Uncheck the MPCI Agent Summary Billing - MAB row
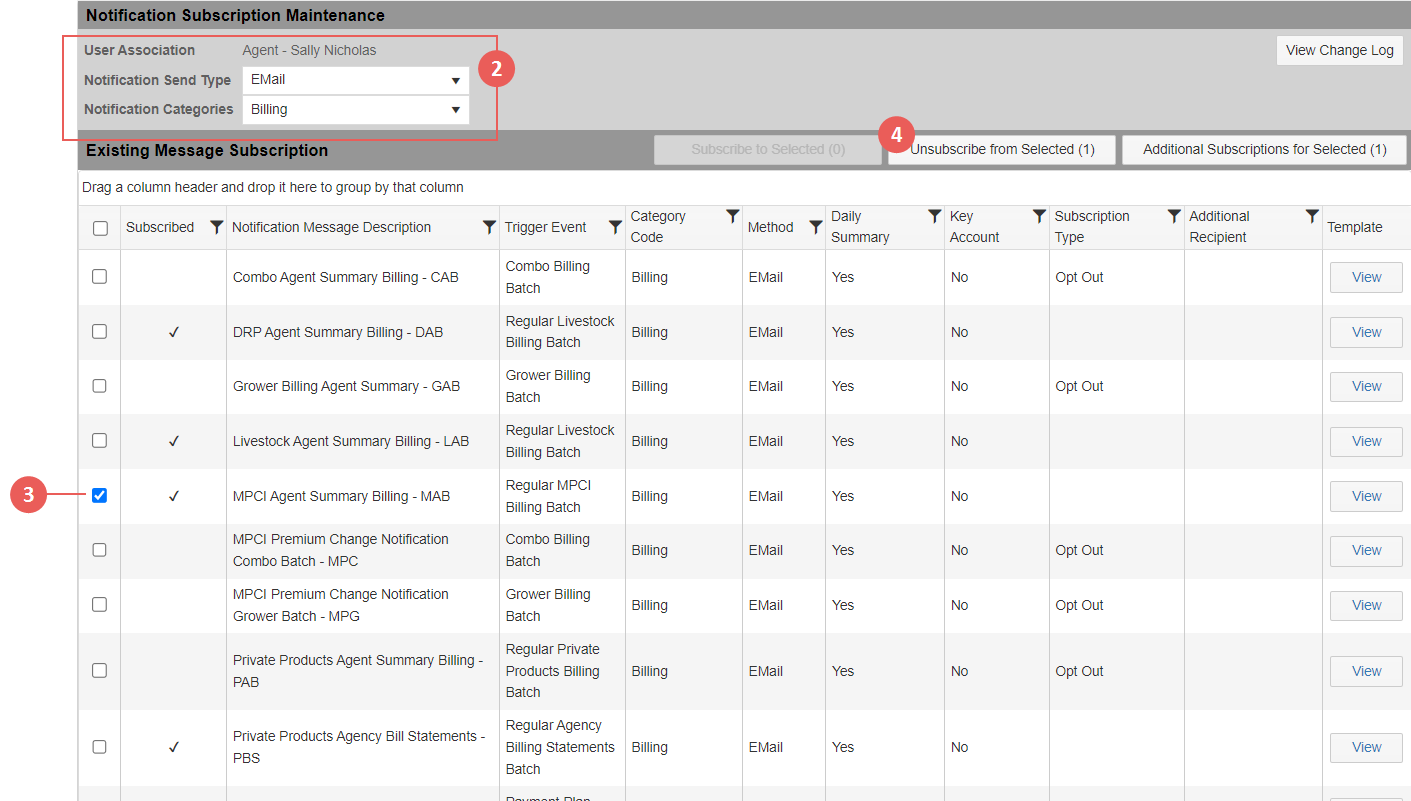1411x801 pixels. [100, 495]
